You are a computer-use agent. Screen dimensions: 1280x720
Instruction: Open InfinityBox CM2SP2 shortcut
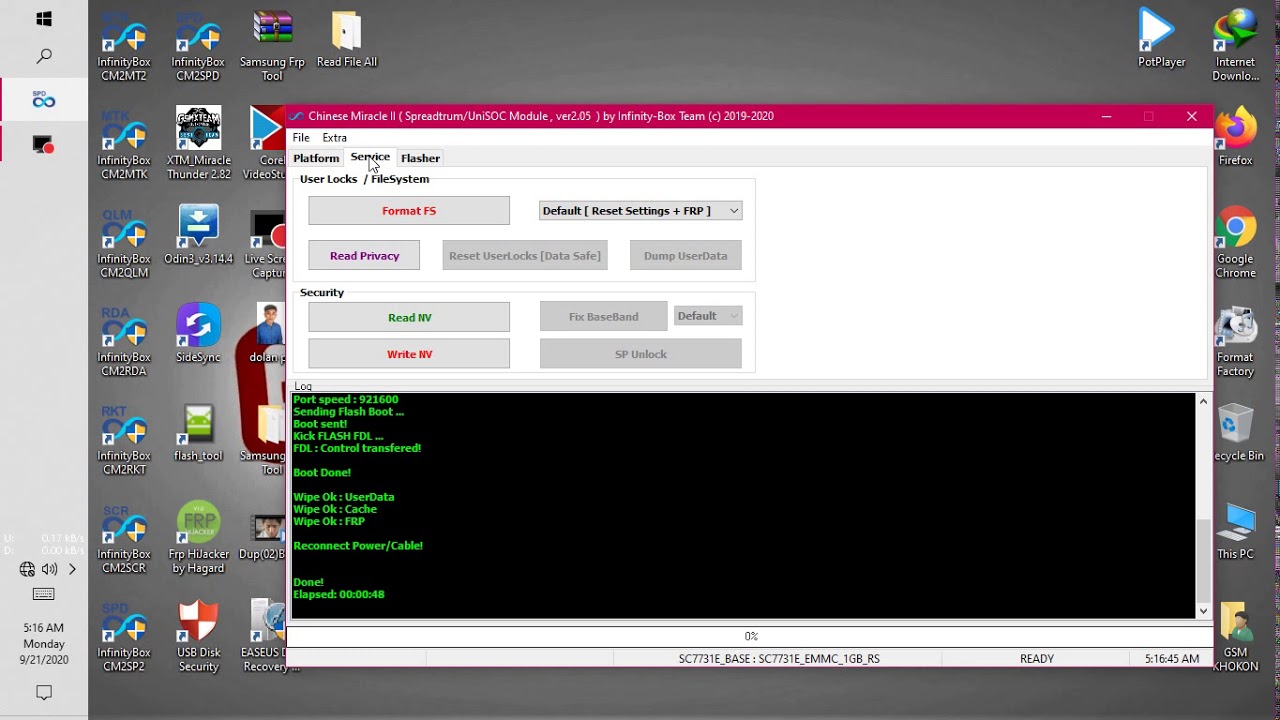tap(124, 637)
